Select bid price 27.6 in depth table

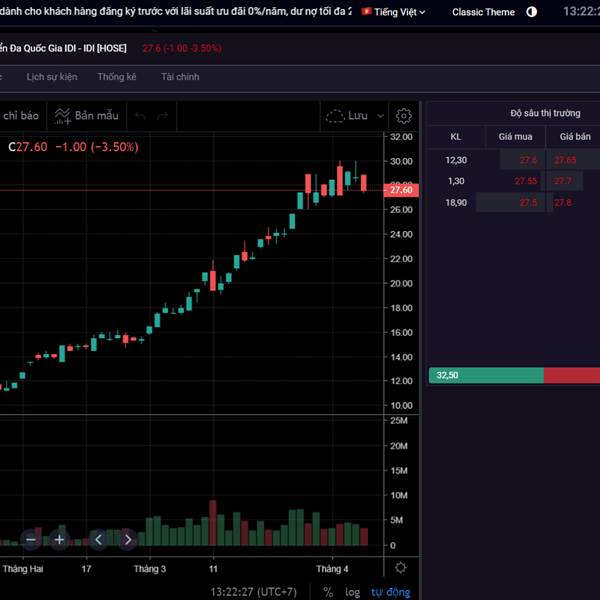pyautogui.click(x=528, y=160)
